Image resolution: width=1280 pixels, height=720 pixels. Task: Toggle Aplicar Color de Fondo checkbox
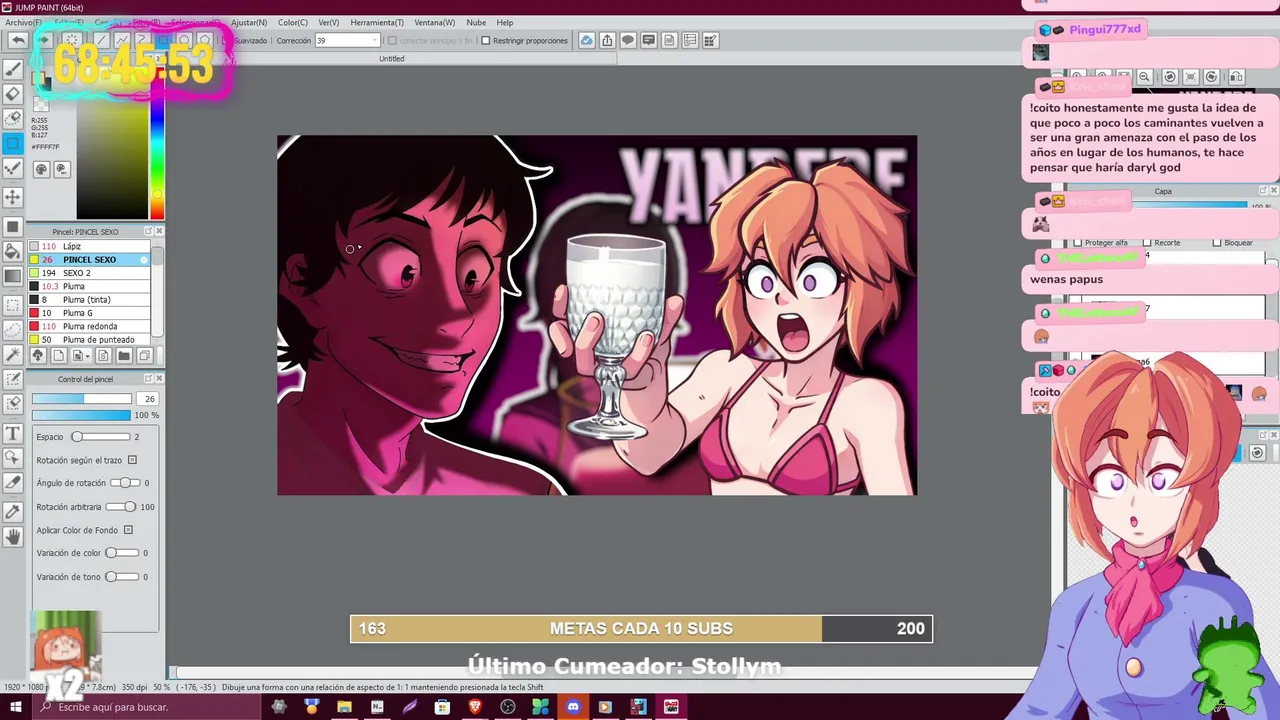pos(128,530)
